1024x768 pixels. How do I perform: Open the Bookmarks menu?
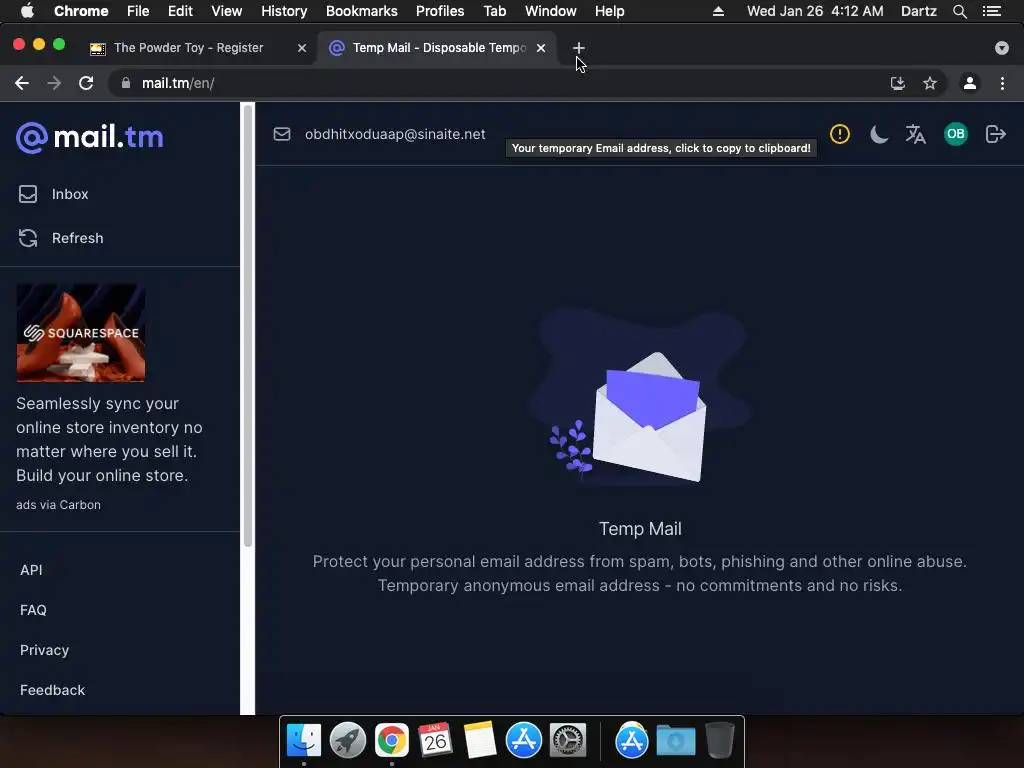[362, 11]
